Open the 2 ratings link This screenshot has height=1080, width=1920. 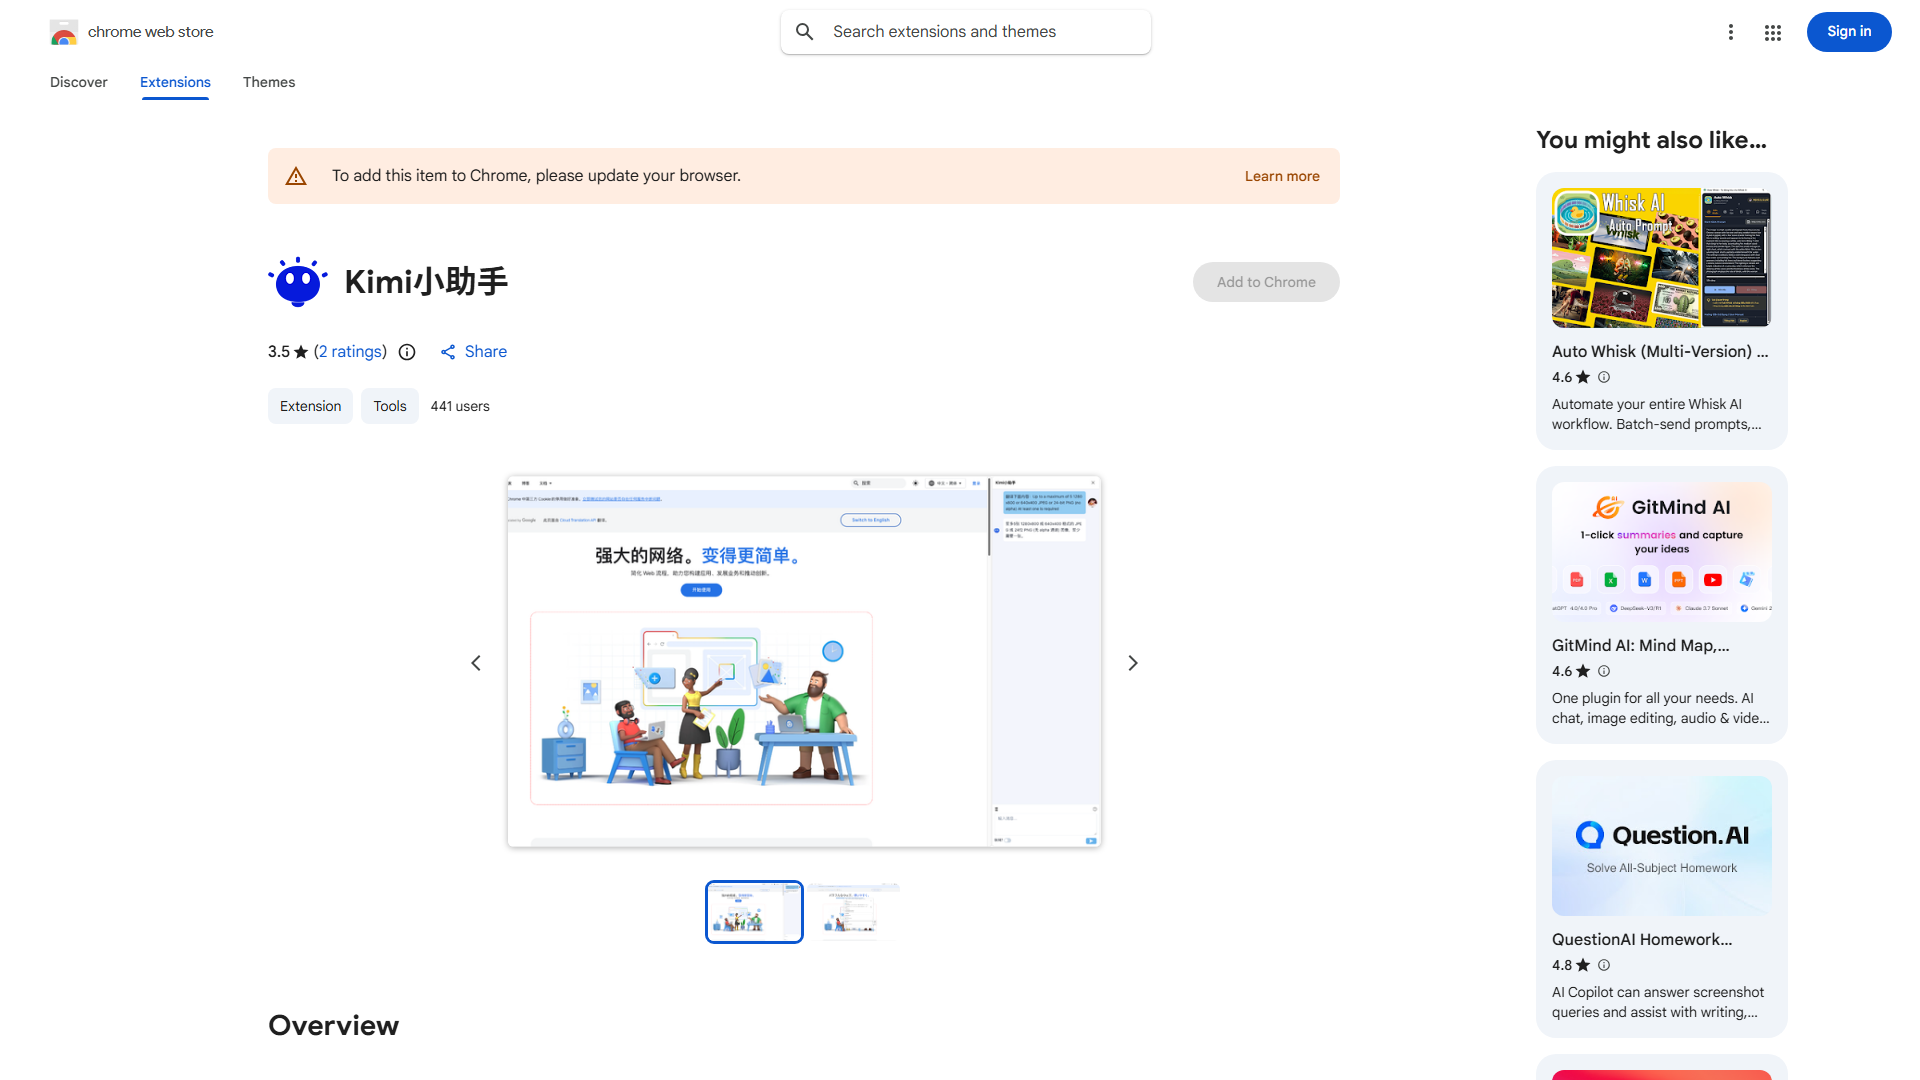pos(349,351)
